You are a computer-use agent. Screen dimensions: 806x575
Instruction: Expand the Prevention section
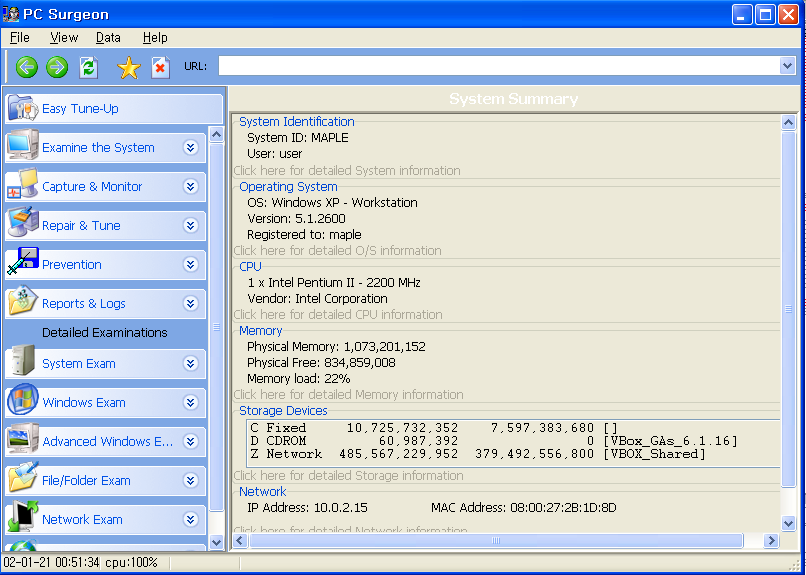click(x=190, y=265)
